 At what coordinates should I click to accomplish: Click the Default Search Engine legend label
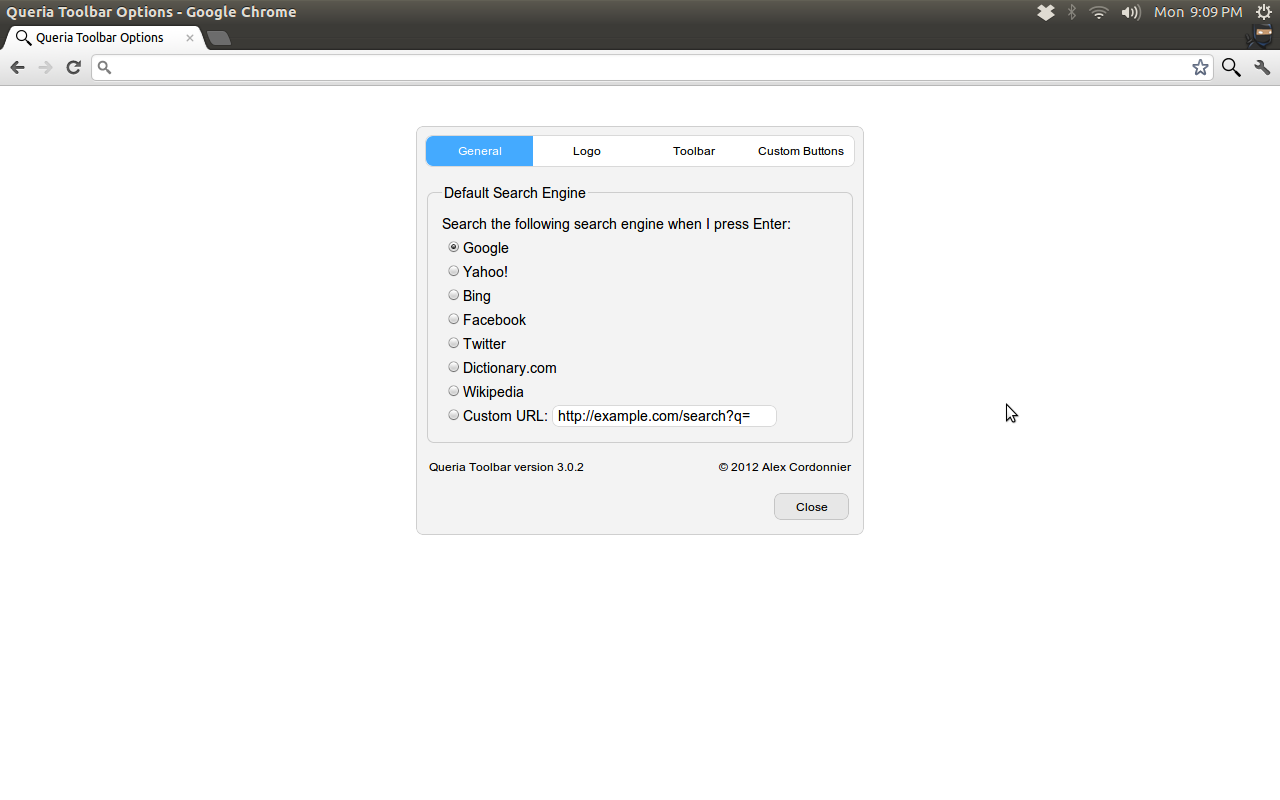[515, 193]
